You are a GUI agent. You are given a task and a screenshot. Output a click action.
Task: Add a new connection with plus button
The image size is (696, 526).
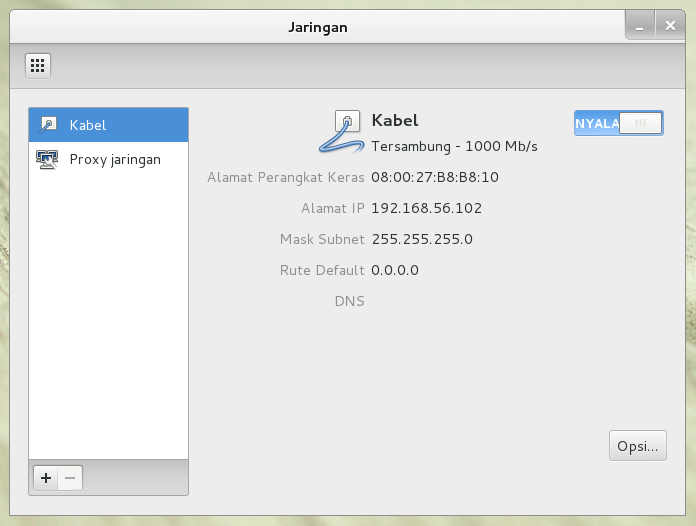pos(45,478)
